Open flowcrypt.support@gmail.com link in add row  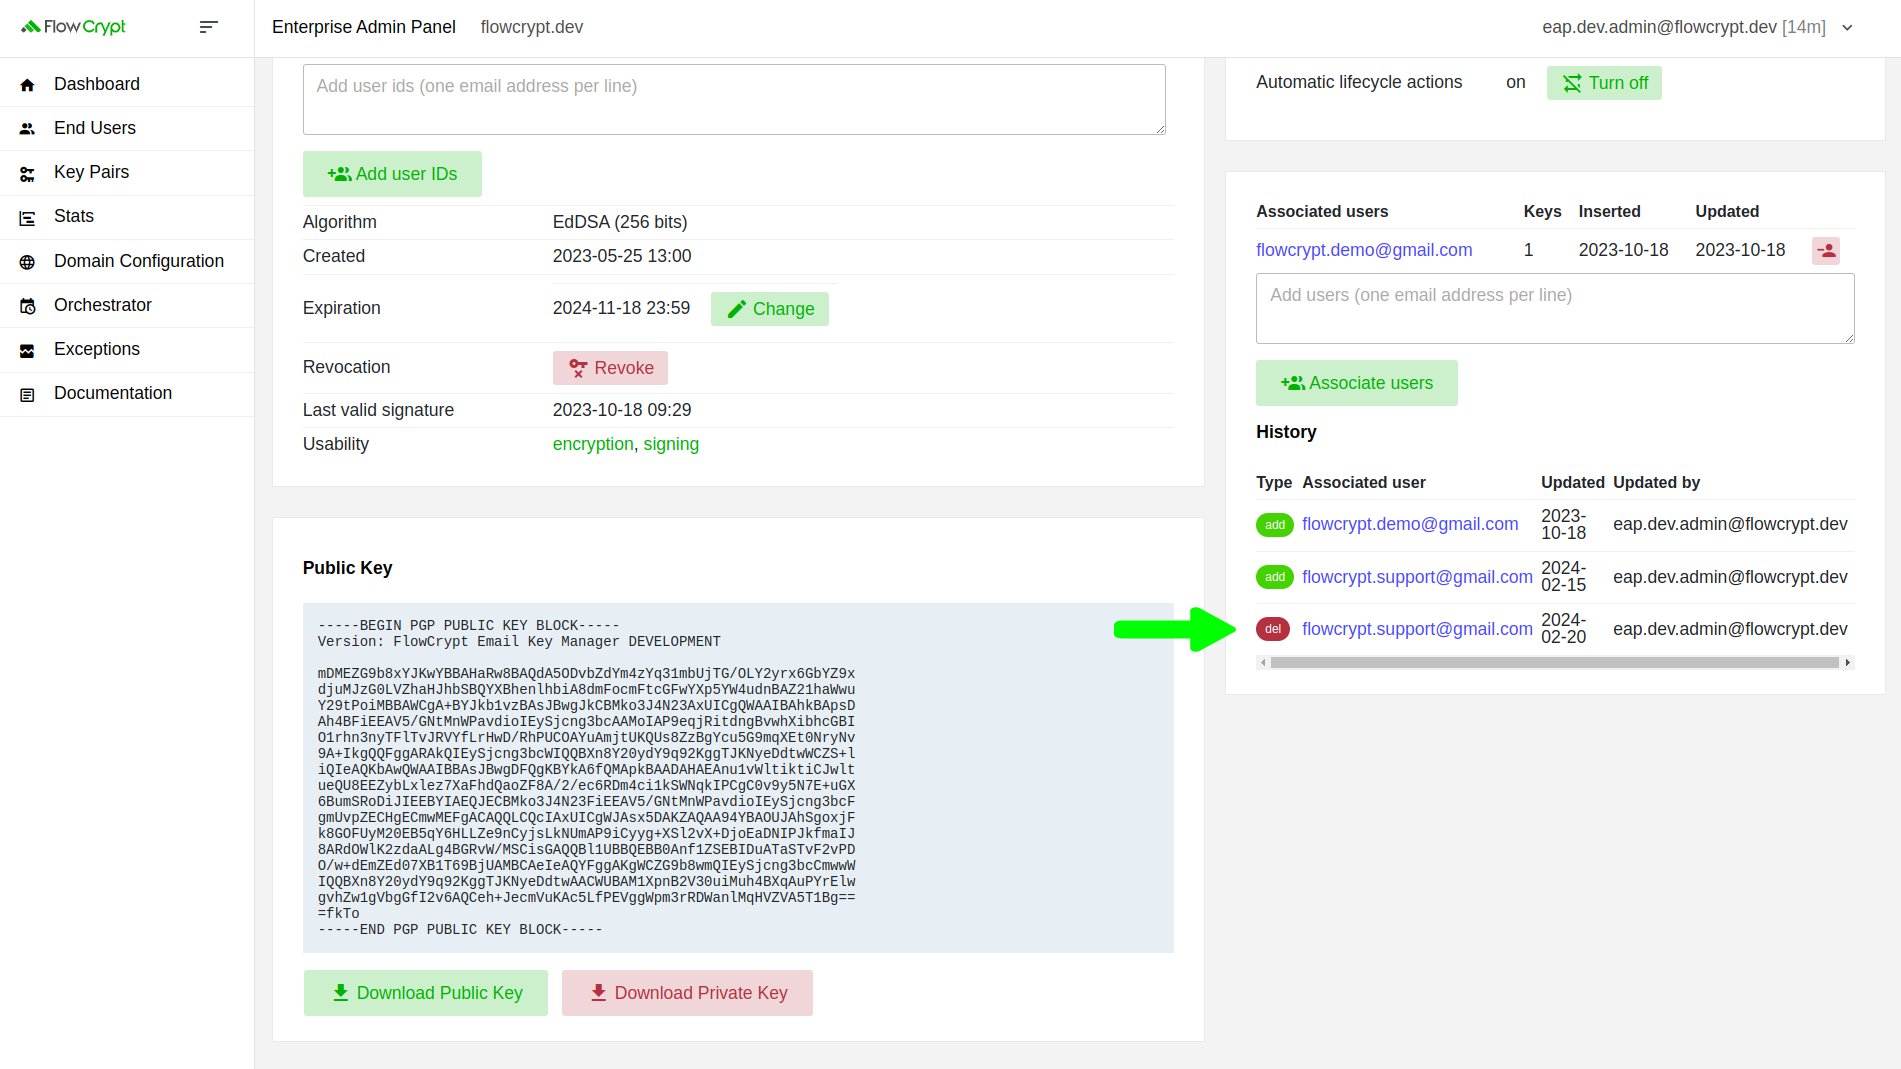pos(1417,577)
